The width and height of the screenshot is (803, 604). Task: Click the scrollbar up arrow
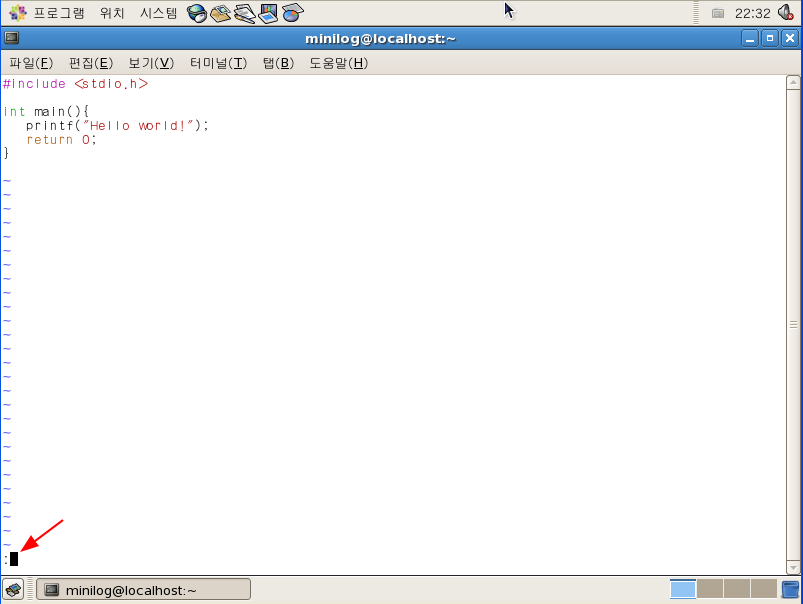(793, 82)
